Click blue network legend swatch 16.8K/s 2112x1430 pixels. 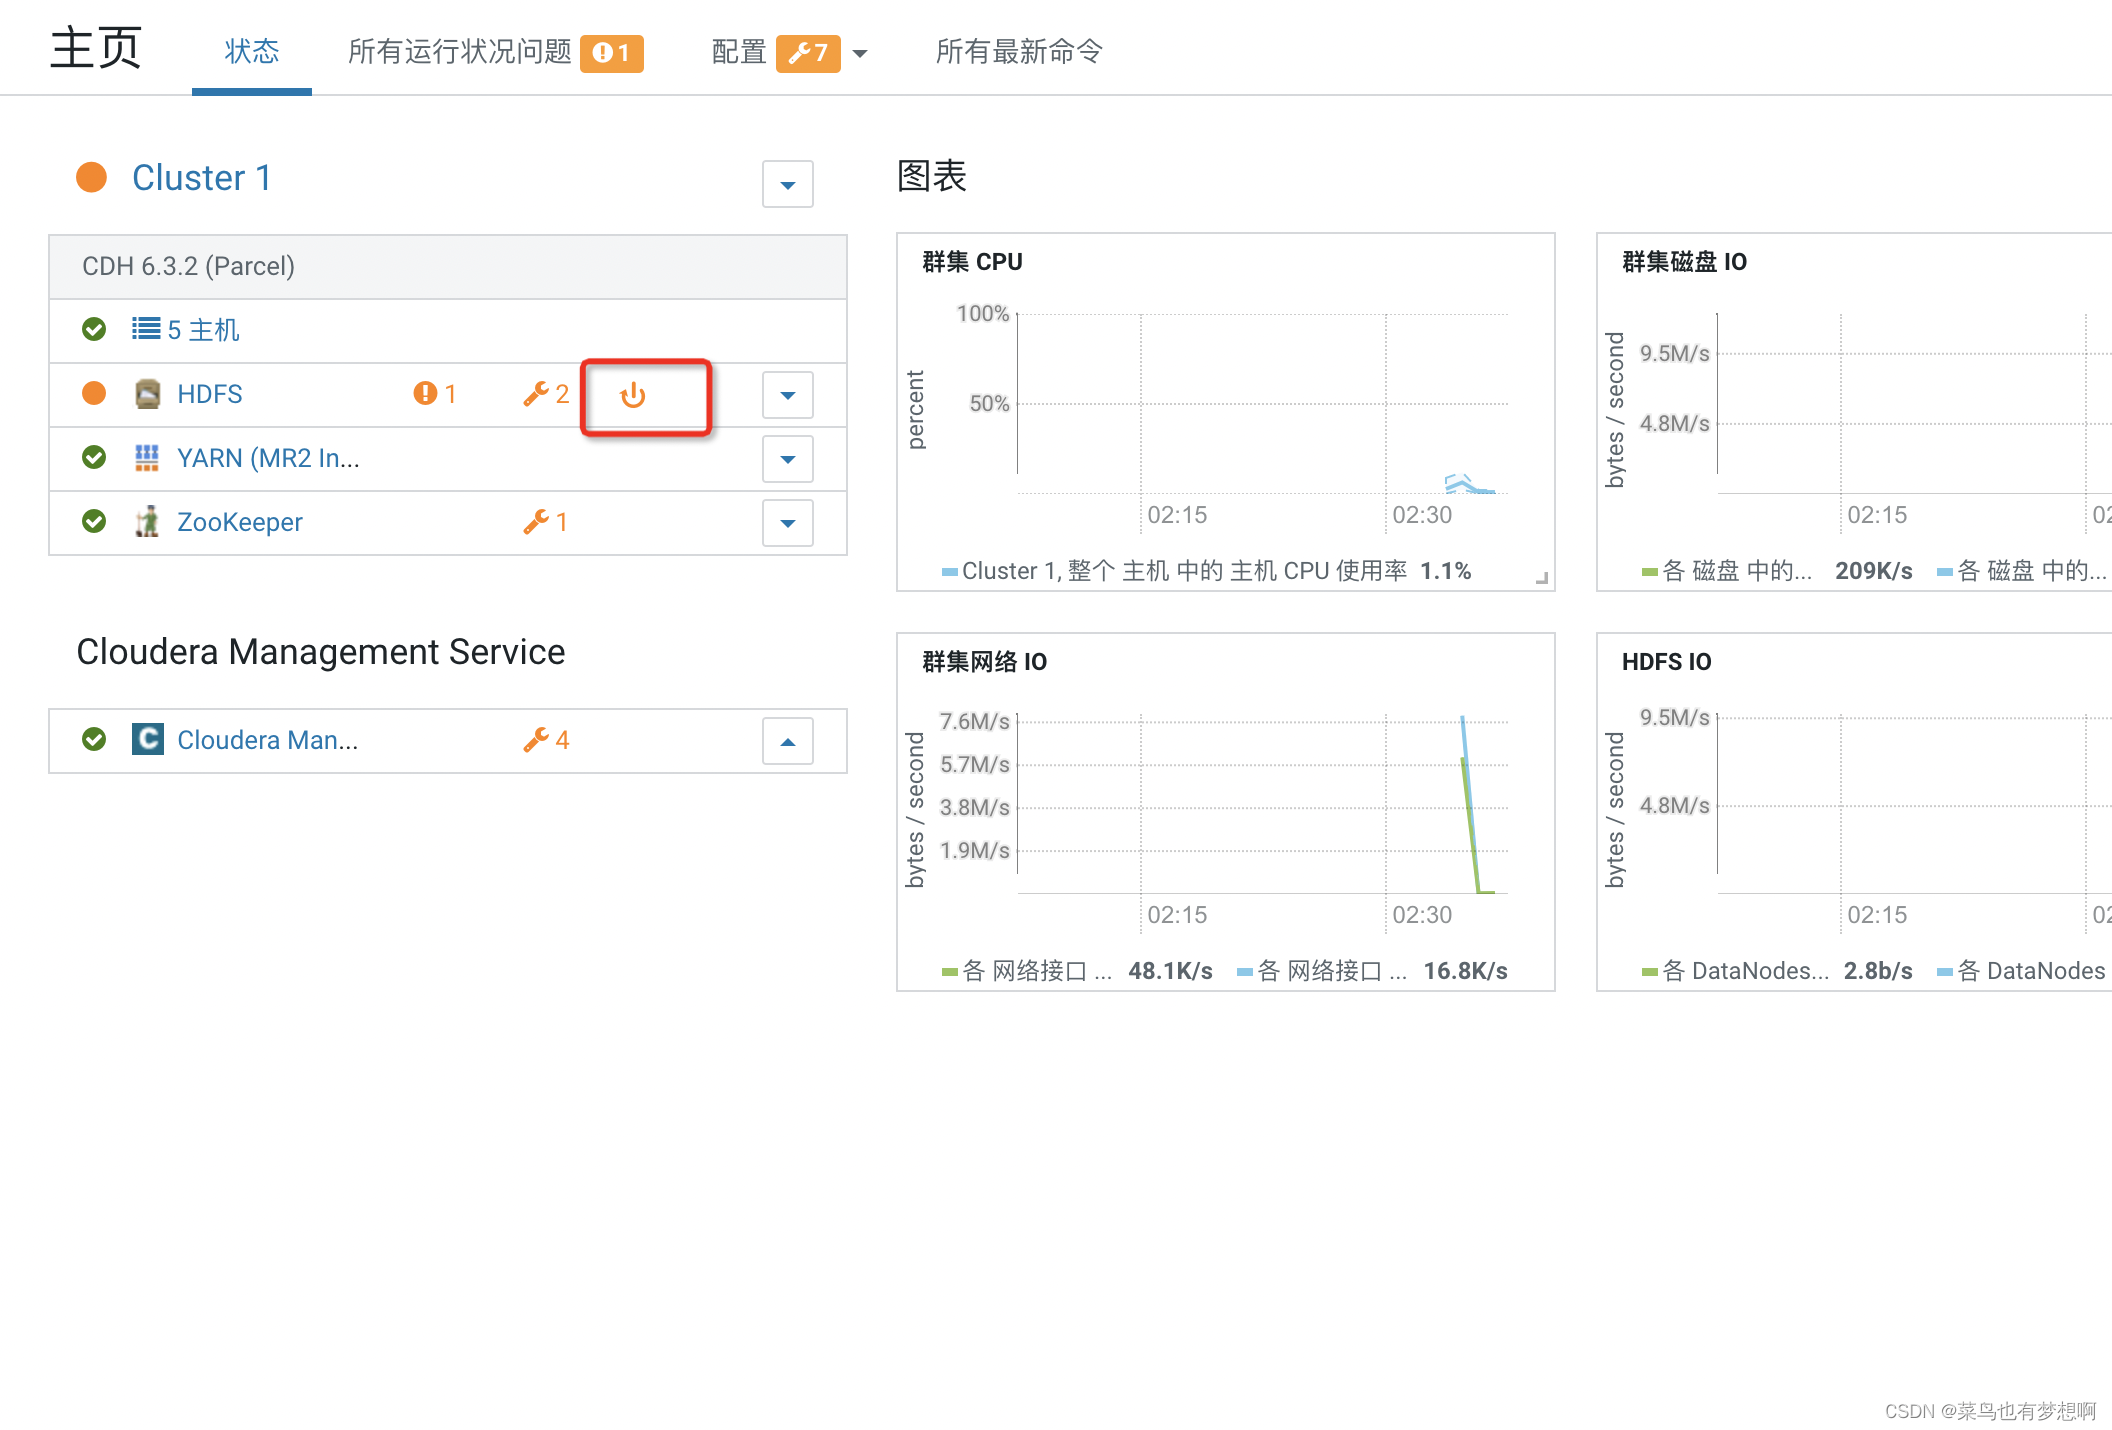point(1245,972)
